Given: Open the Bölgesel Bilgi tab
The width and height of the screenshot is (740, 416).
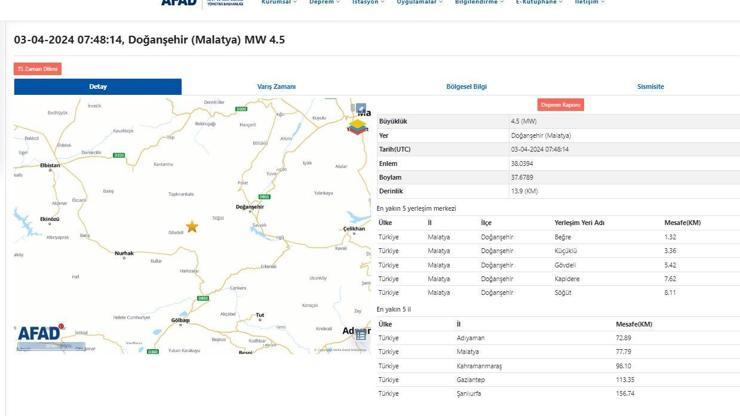Looking at the screenshot, I should click(466, 87).
